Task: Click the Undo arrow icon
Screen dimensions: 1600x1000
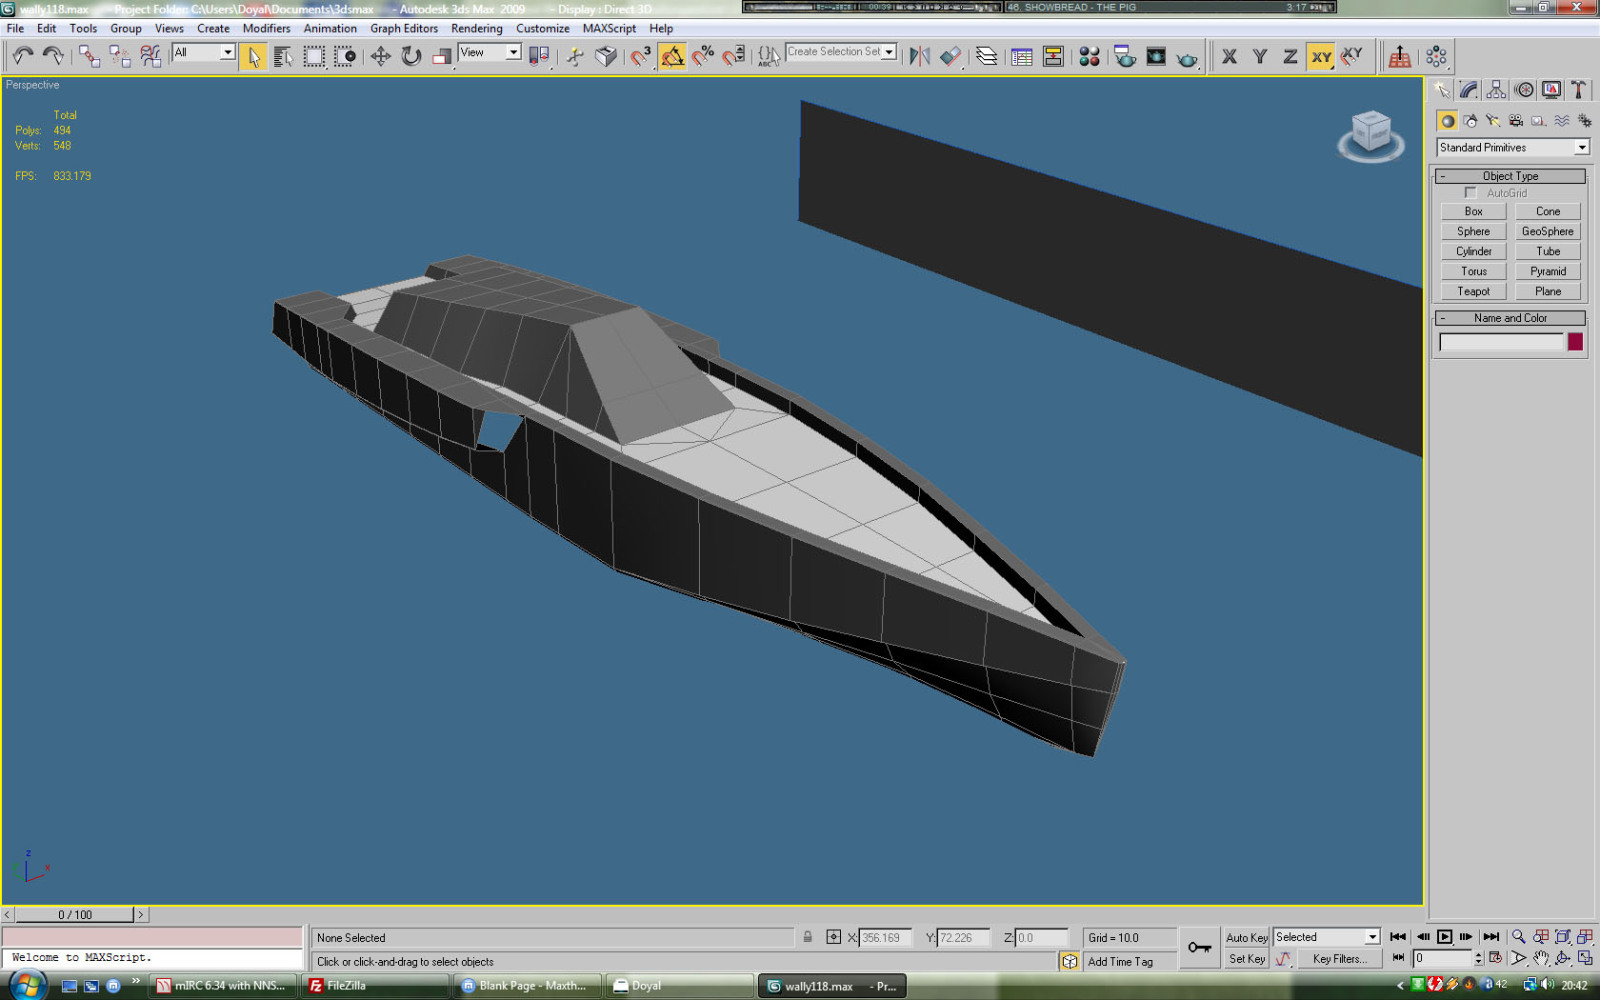Action: pyautogui.click(x=22, y=56)
